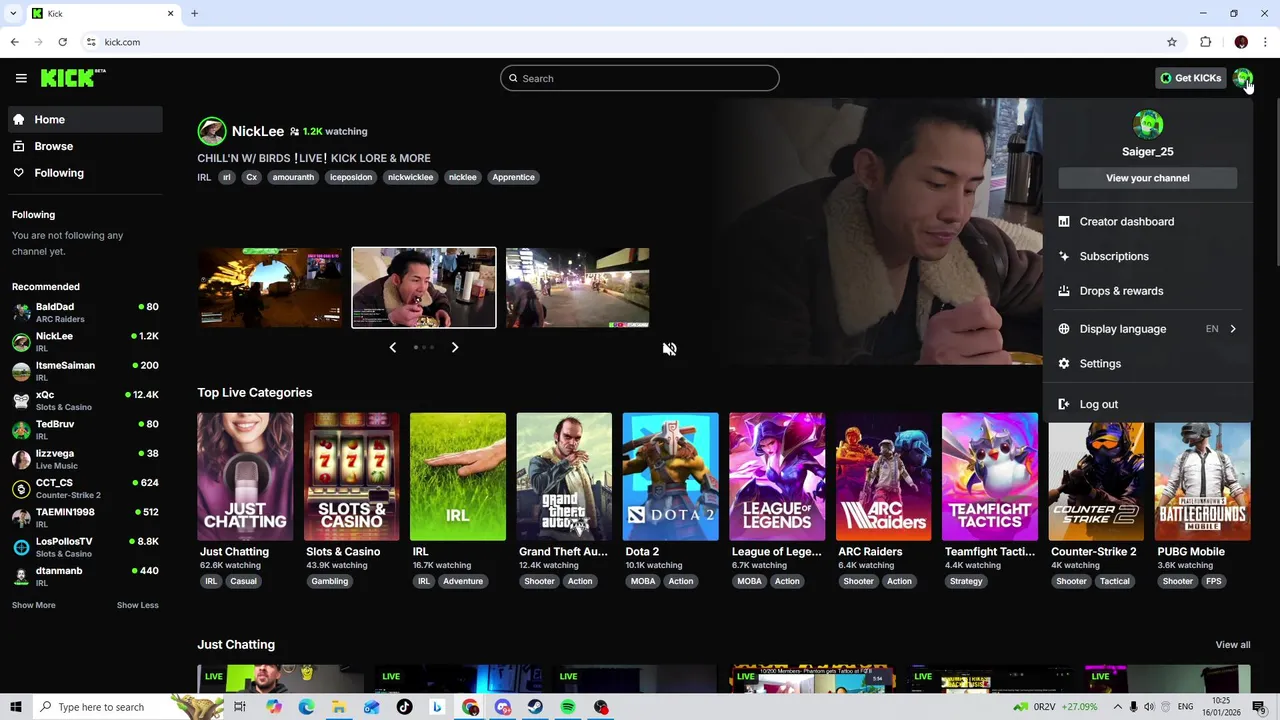The image size is (1280, 720).
Task: Open user avatar profile menu icon
Action: coord(1242,78)
